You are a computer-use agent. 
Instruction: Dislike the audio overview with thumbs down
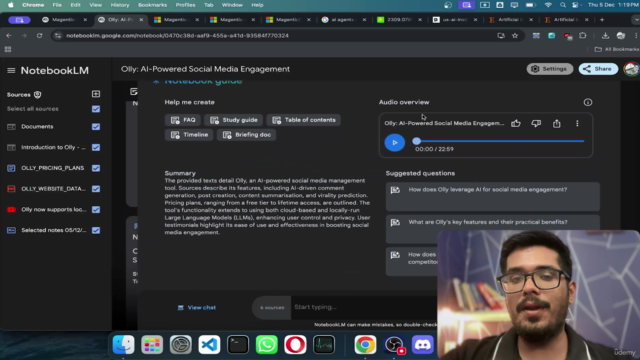[x=536, y=123]
